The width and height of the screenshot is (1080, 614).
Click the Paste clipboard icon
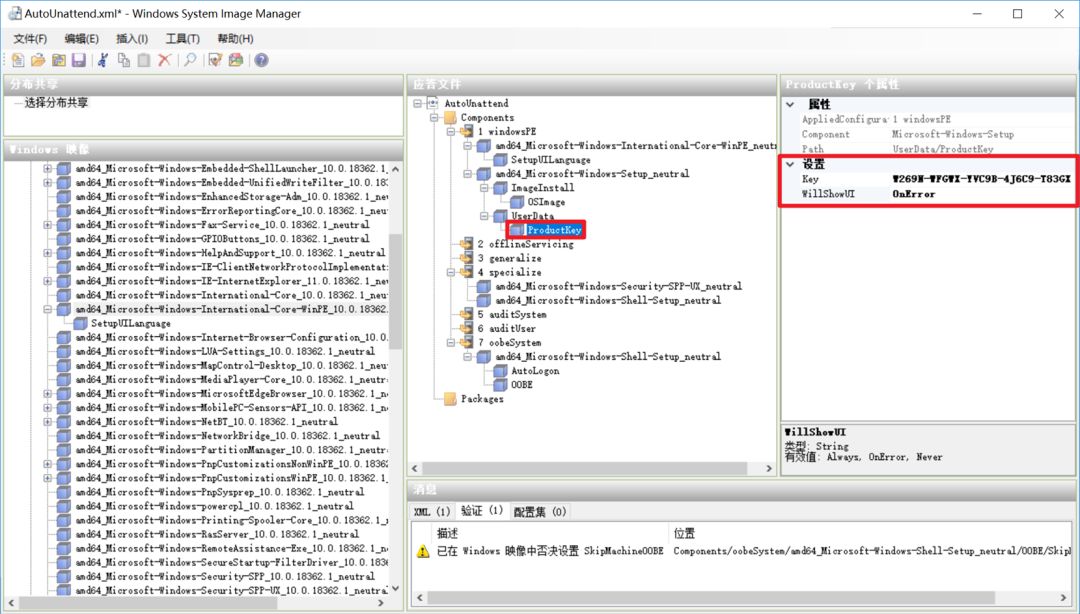144,61
